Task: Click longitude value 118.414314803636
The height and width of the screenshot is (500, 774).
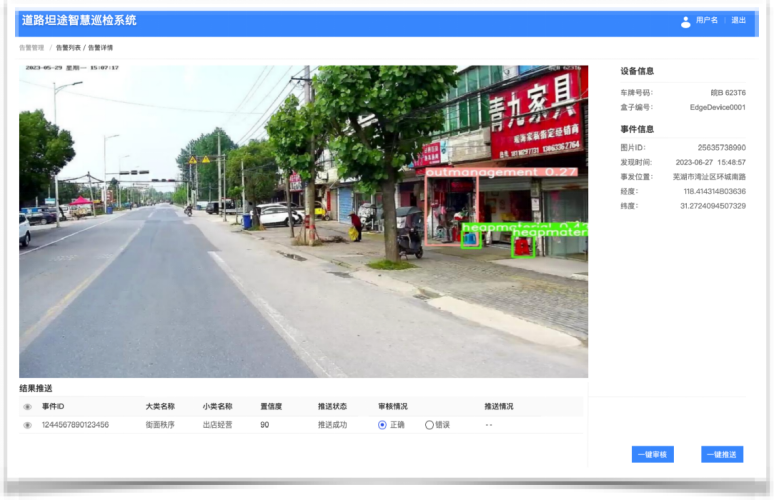Action: (x=715, y=192)
